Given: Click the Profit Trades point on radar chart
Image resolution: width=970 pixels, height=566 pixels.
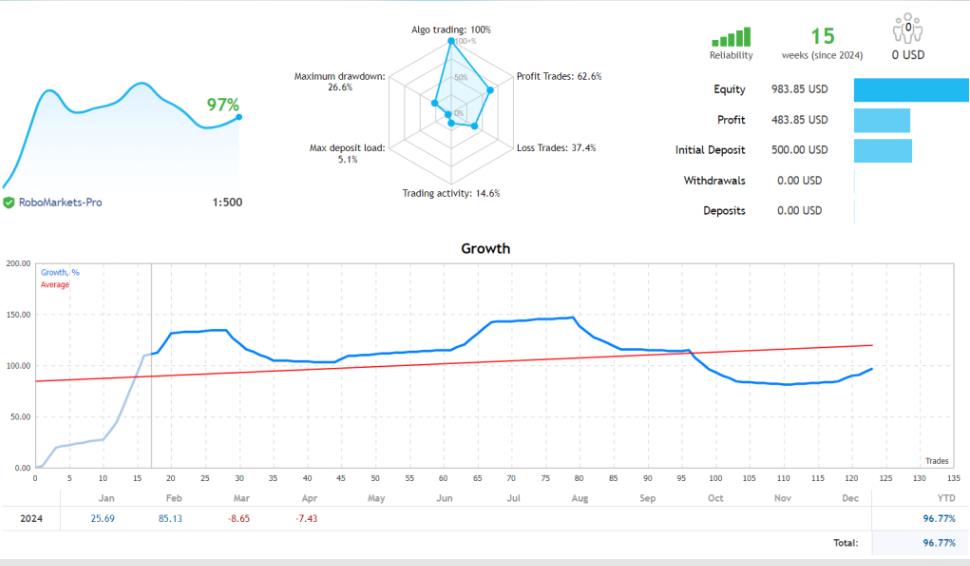Looking at the screenshot, I should click(490, 91).
